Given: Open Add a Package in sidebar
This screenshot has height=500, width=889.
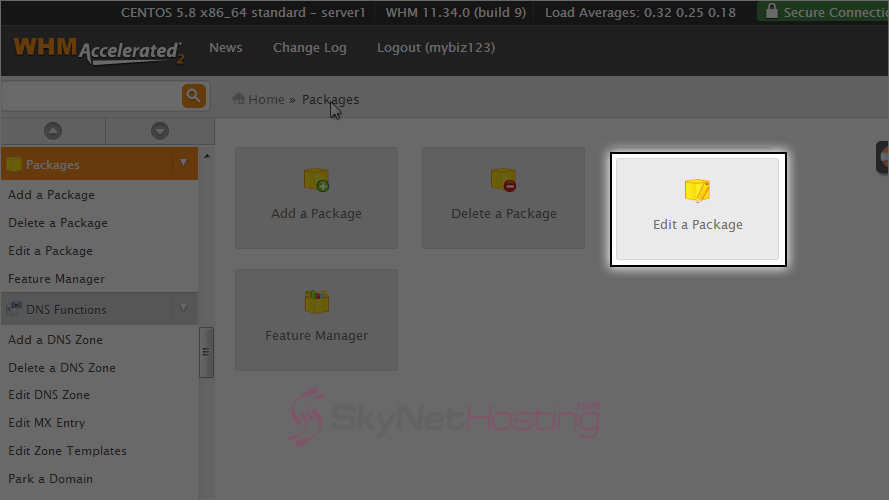Looking at the screenshot, I should pos(52,195).
